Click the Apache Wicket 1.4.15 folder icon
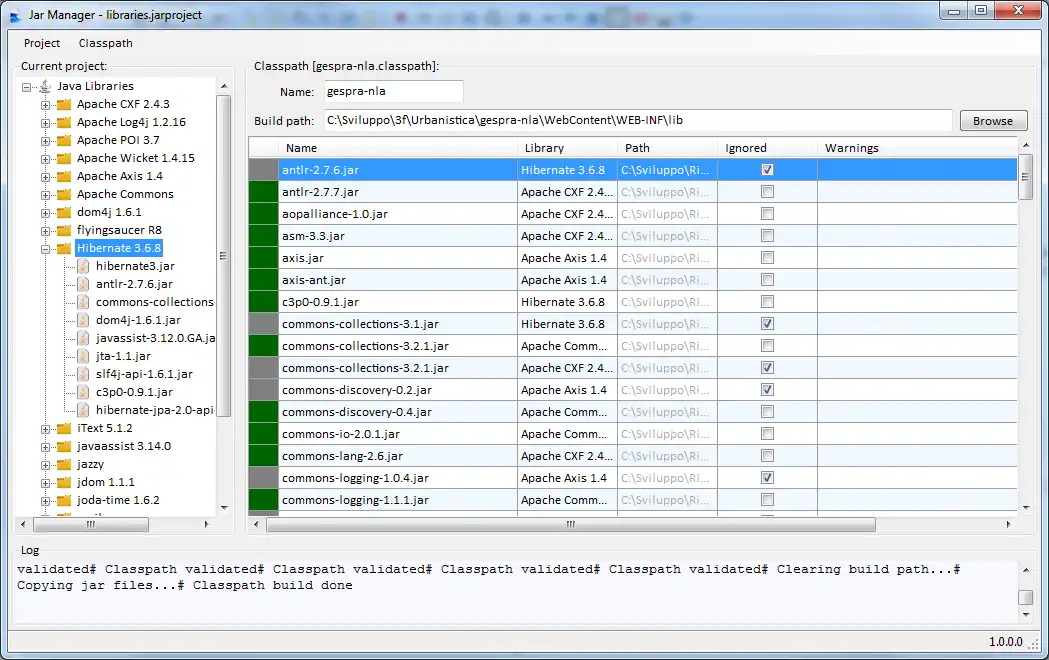1049x660 pixels. [x=64, y=158]
